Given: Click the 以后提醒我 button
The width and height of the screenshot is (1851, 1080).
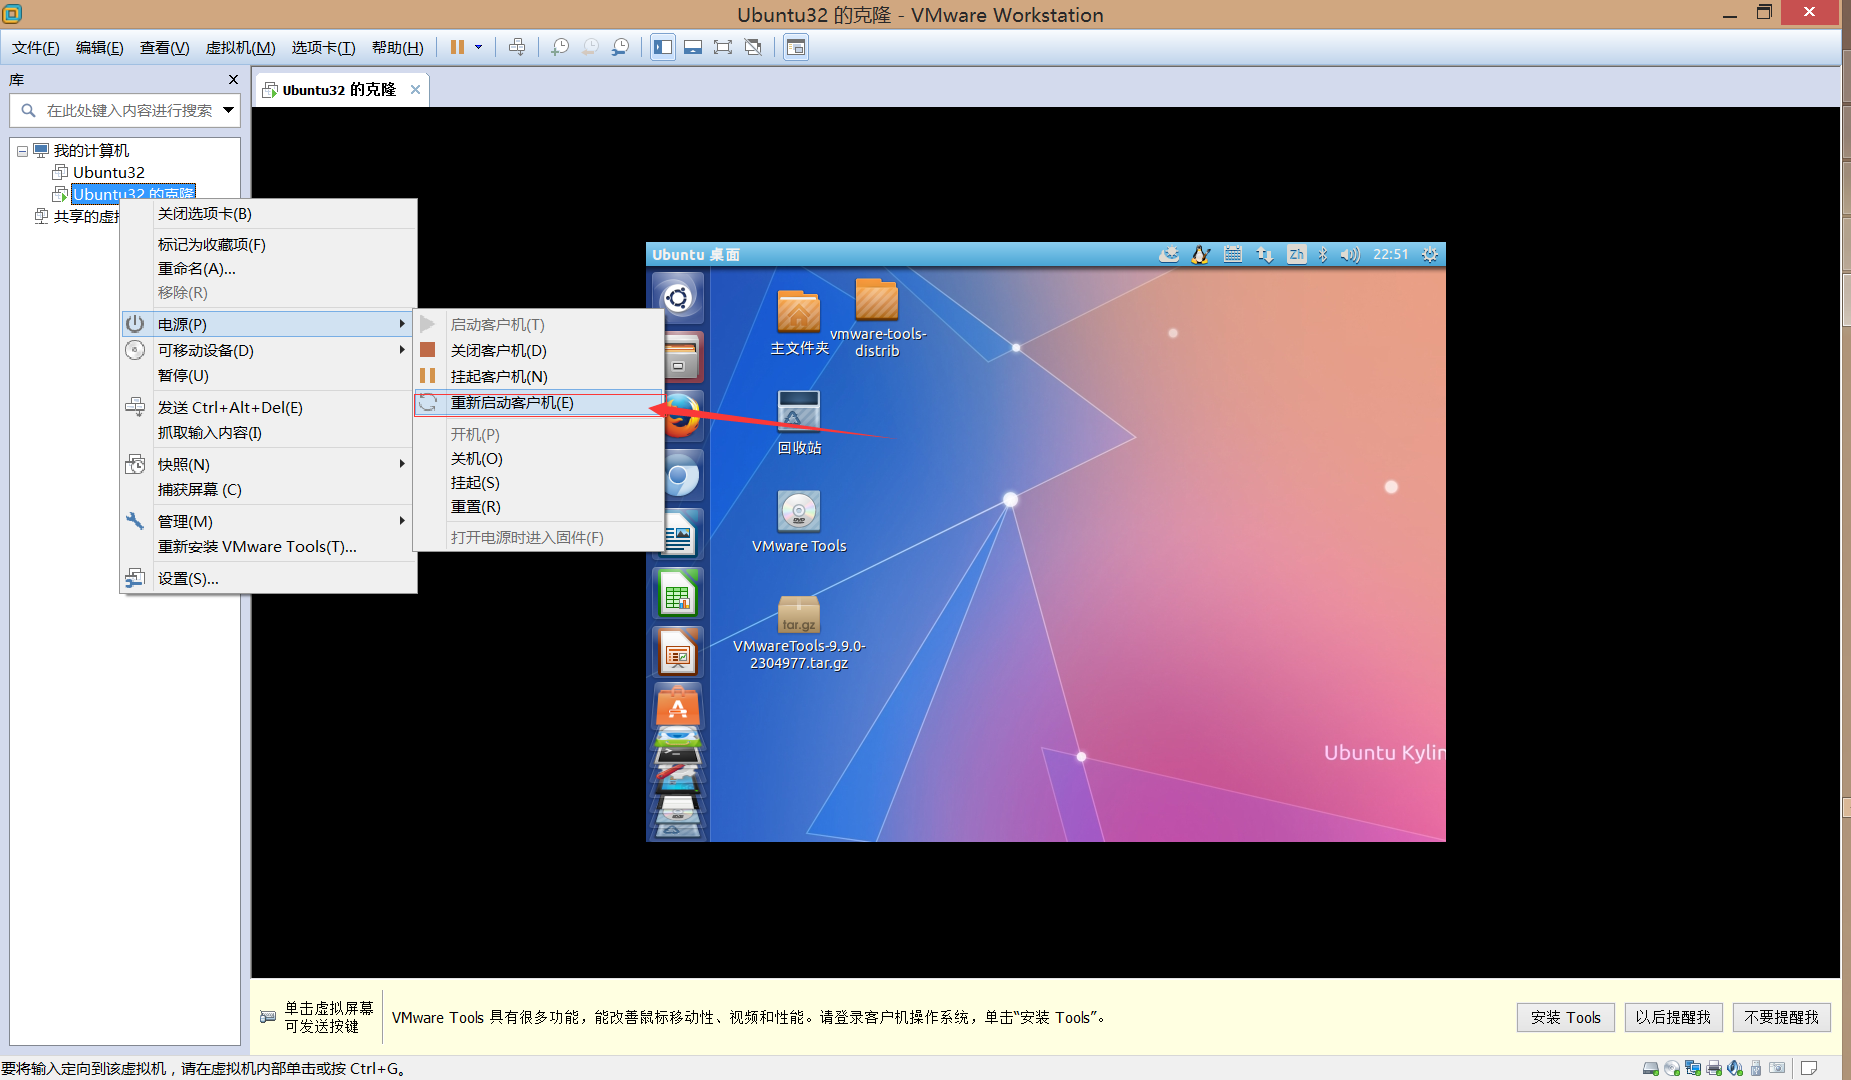Looking at the screenshot, I should tap(1673, 1017).
